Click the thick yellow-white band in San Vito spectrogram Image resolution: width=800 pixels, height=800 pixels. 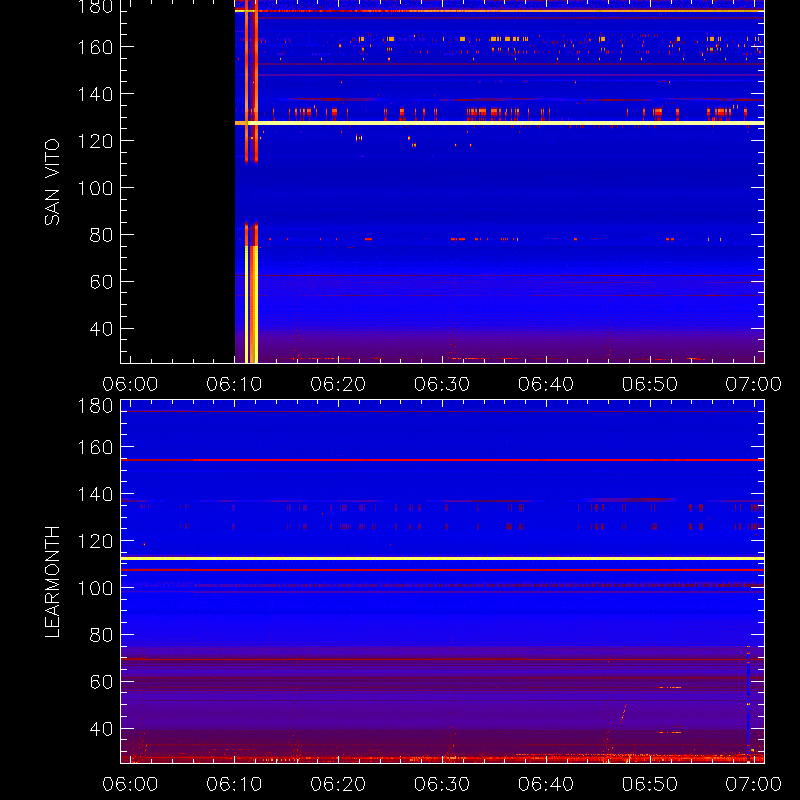tap(499, 123)
